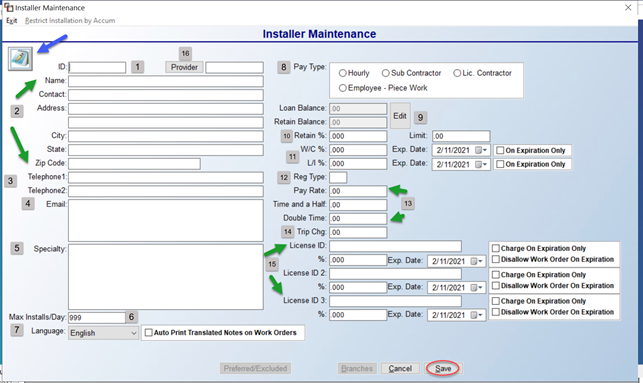The width and height of the screenshot is (643, 383).
Task: Click the Trip Chg field
Action: coord(358,233)
